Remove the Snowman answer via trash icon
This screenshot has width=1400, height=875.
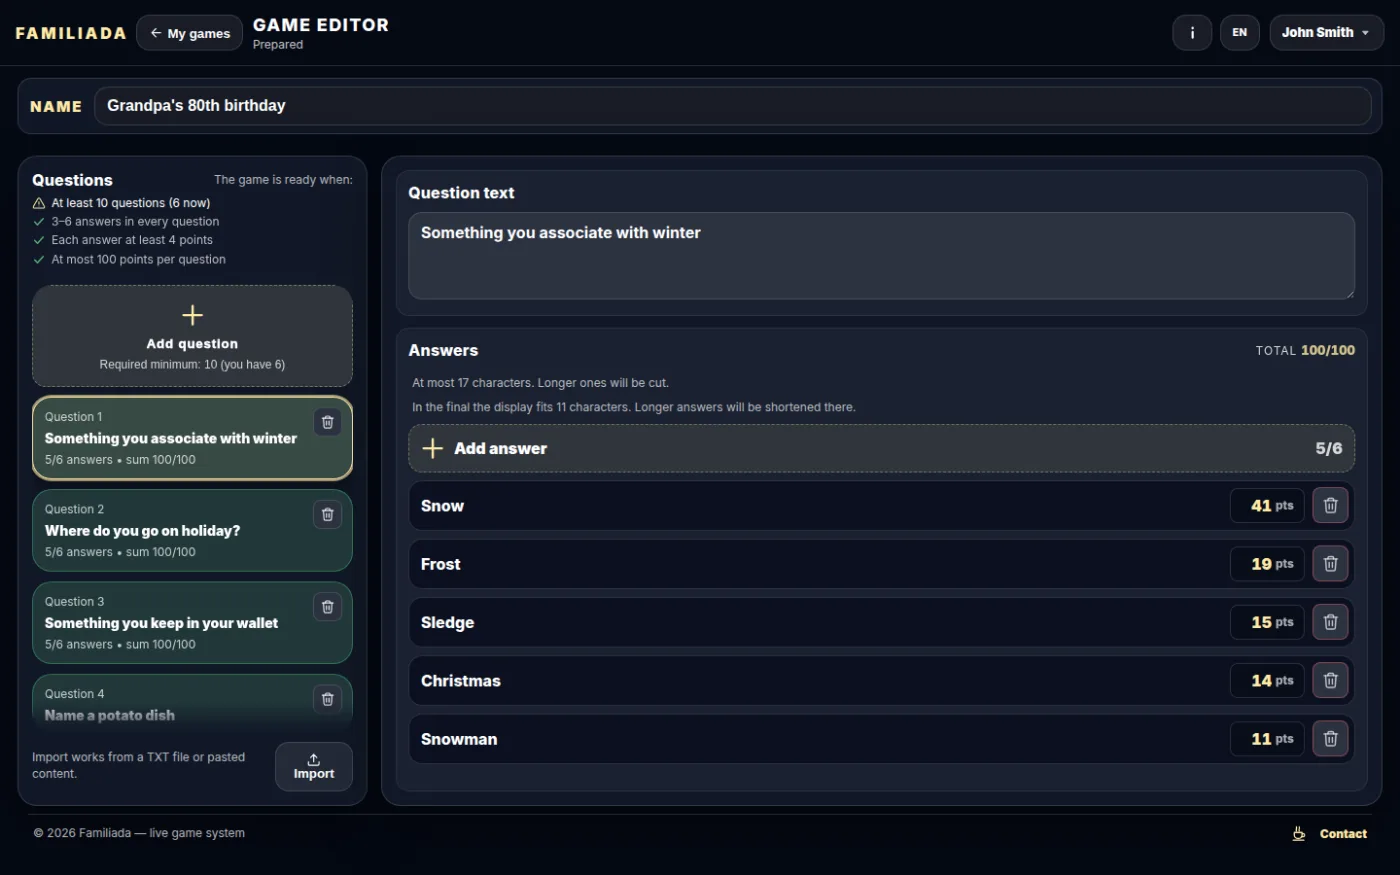click(x=1330, y=739)
